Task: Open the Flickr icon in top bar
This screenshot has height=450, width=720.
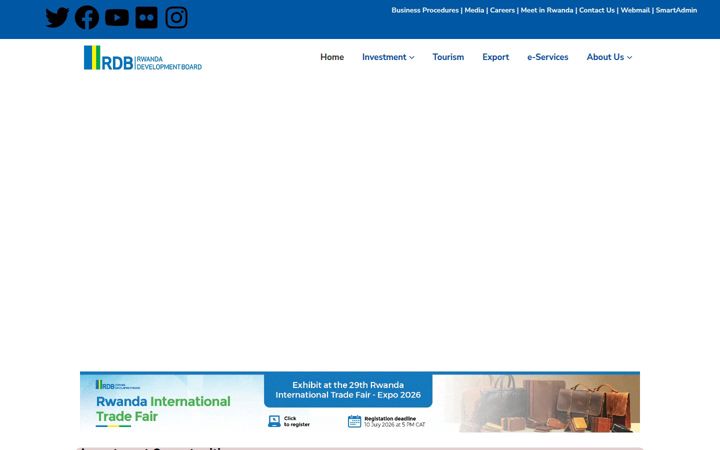Action: click(x=146, y=18)
